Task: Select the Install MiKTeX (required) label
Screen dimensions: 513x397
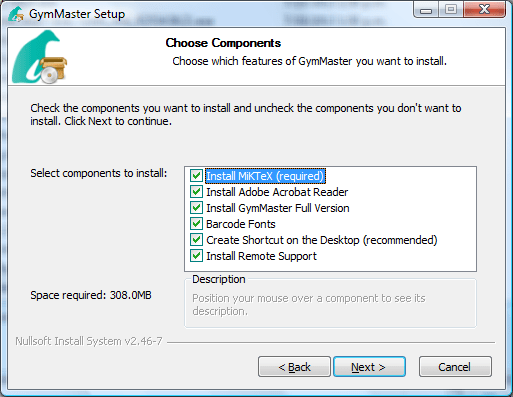Action: (265, 176)
